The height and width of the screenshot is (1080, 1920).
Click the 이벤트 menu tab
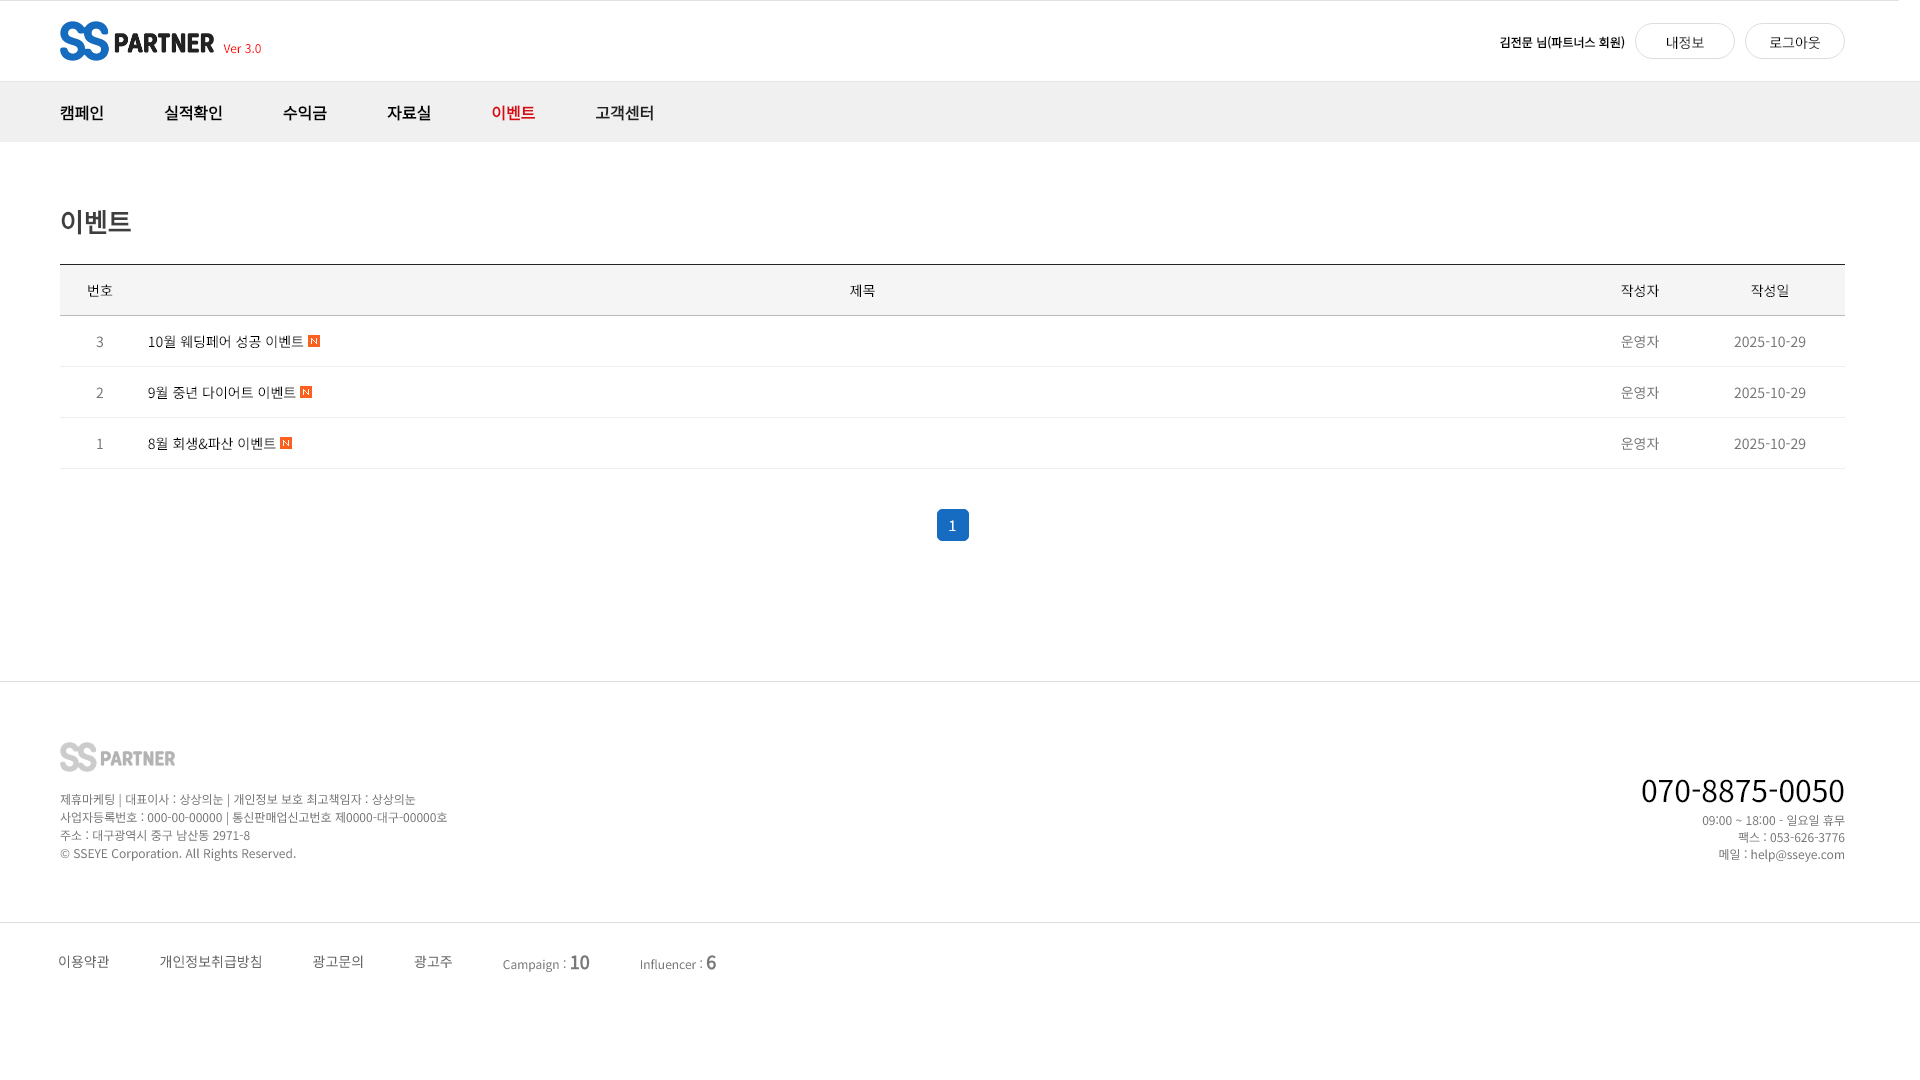pyautogui.click(x=513, y=112)
